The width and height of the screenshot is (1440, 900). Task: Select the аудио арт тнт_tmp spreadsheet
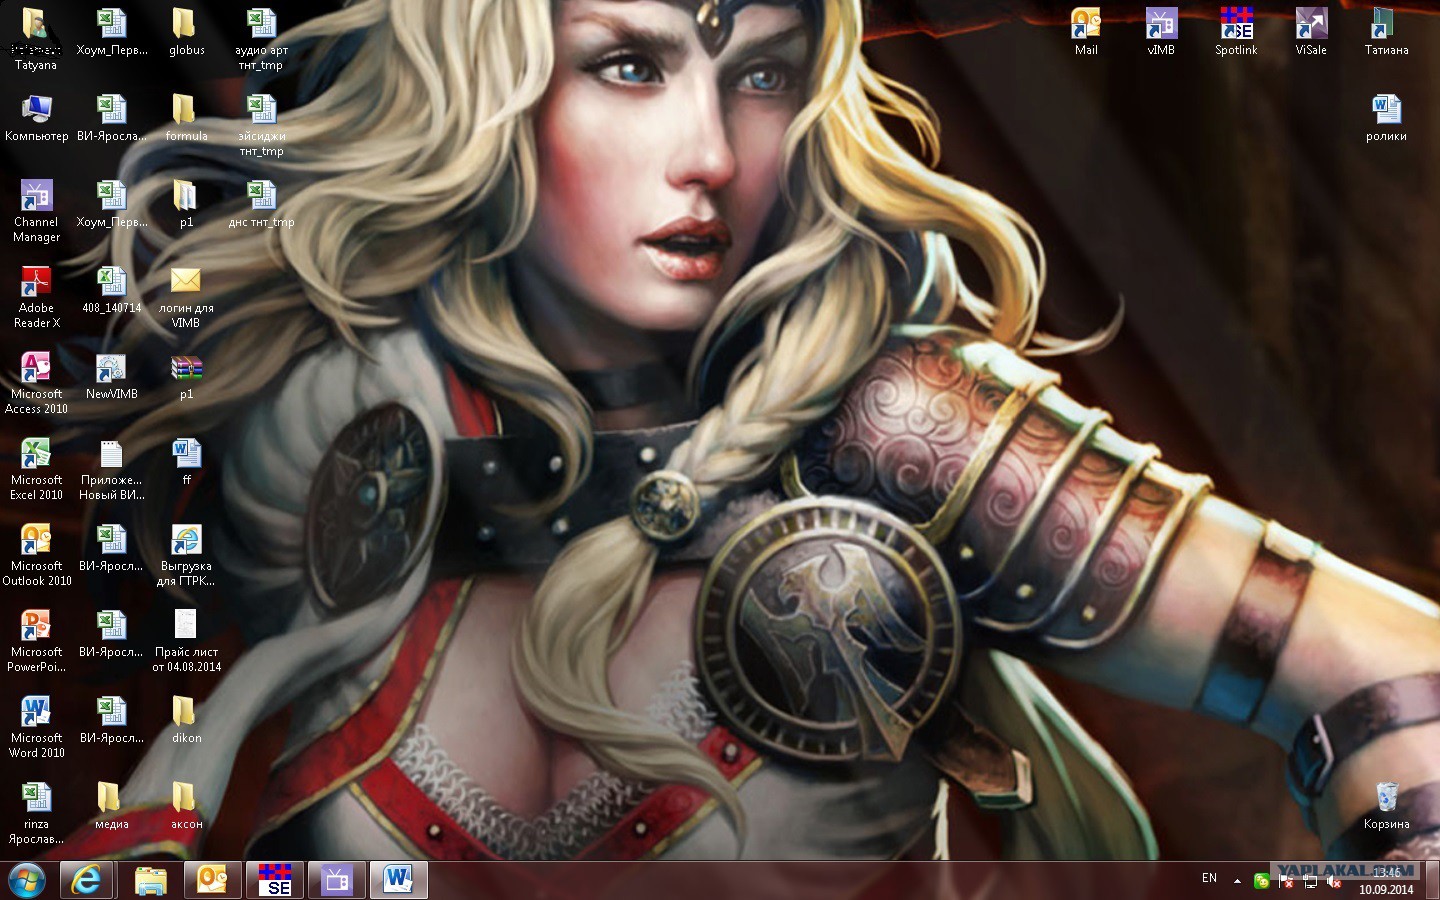pos(261,40)
